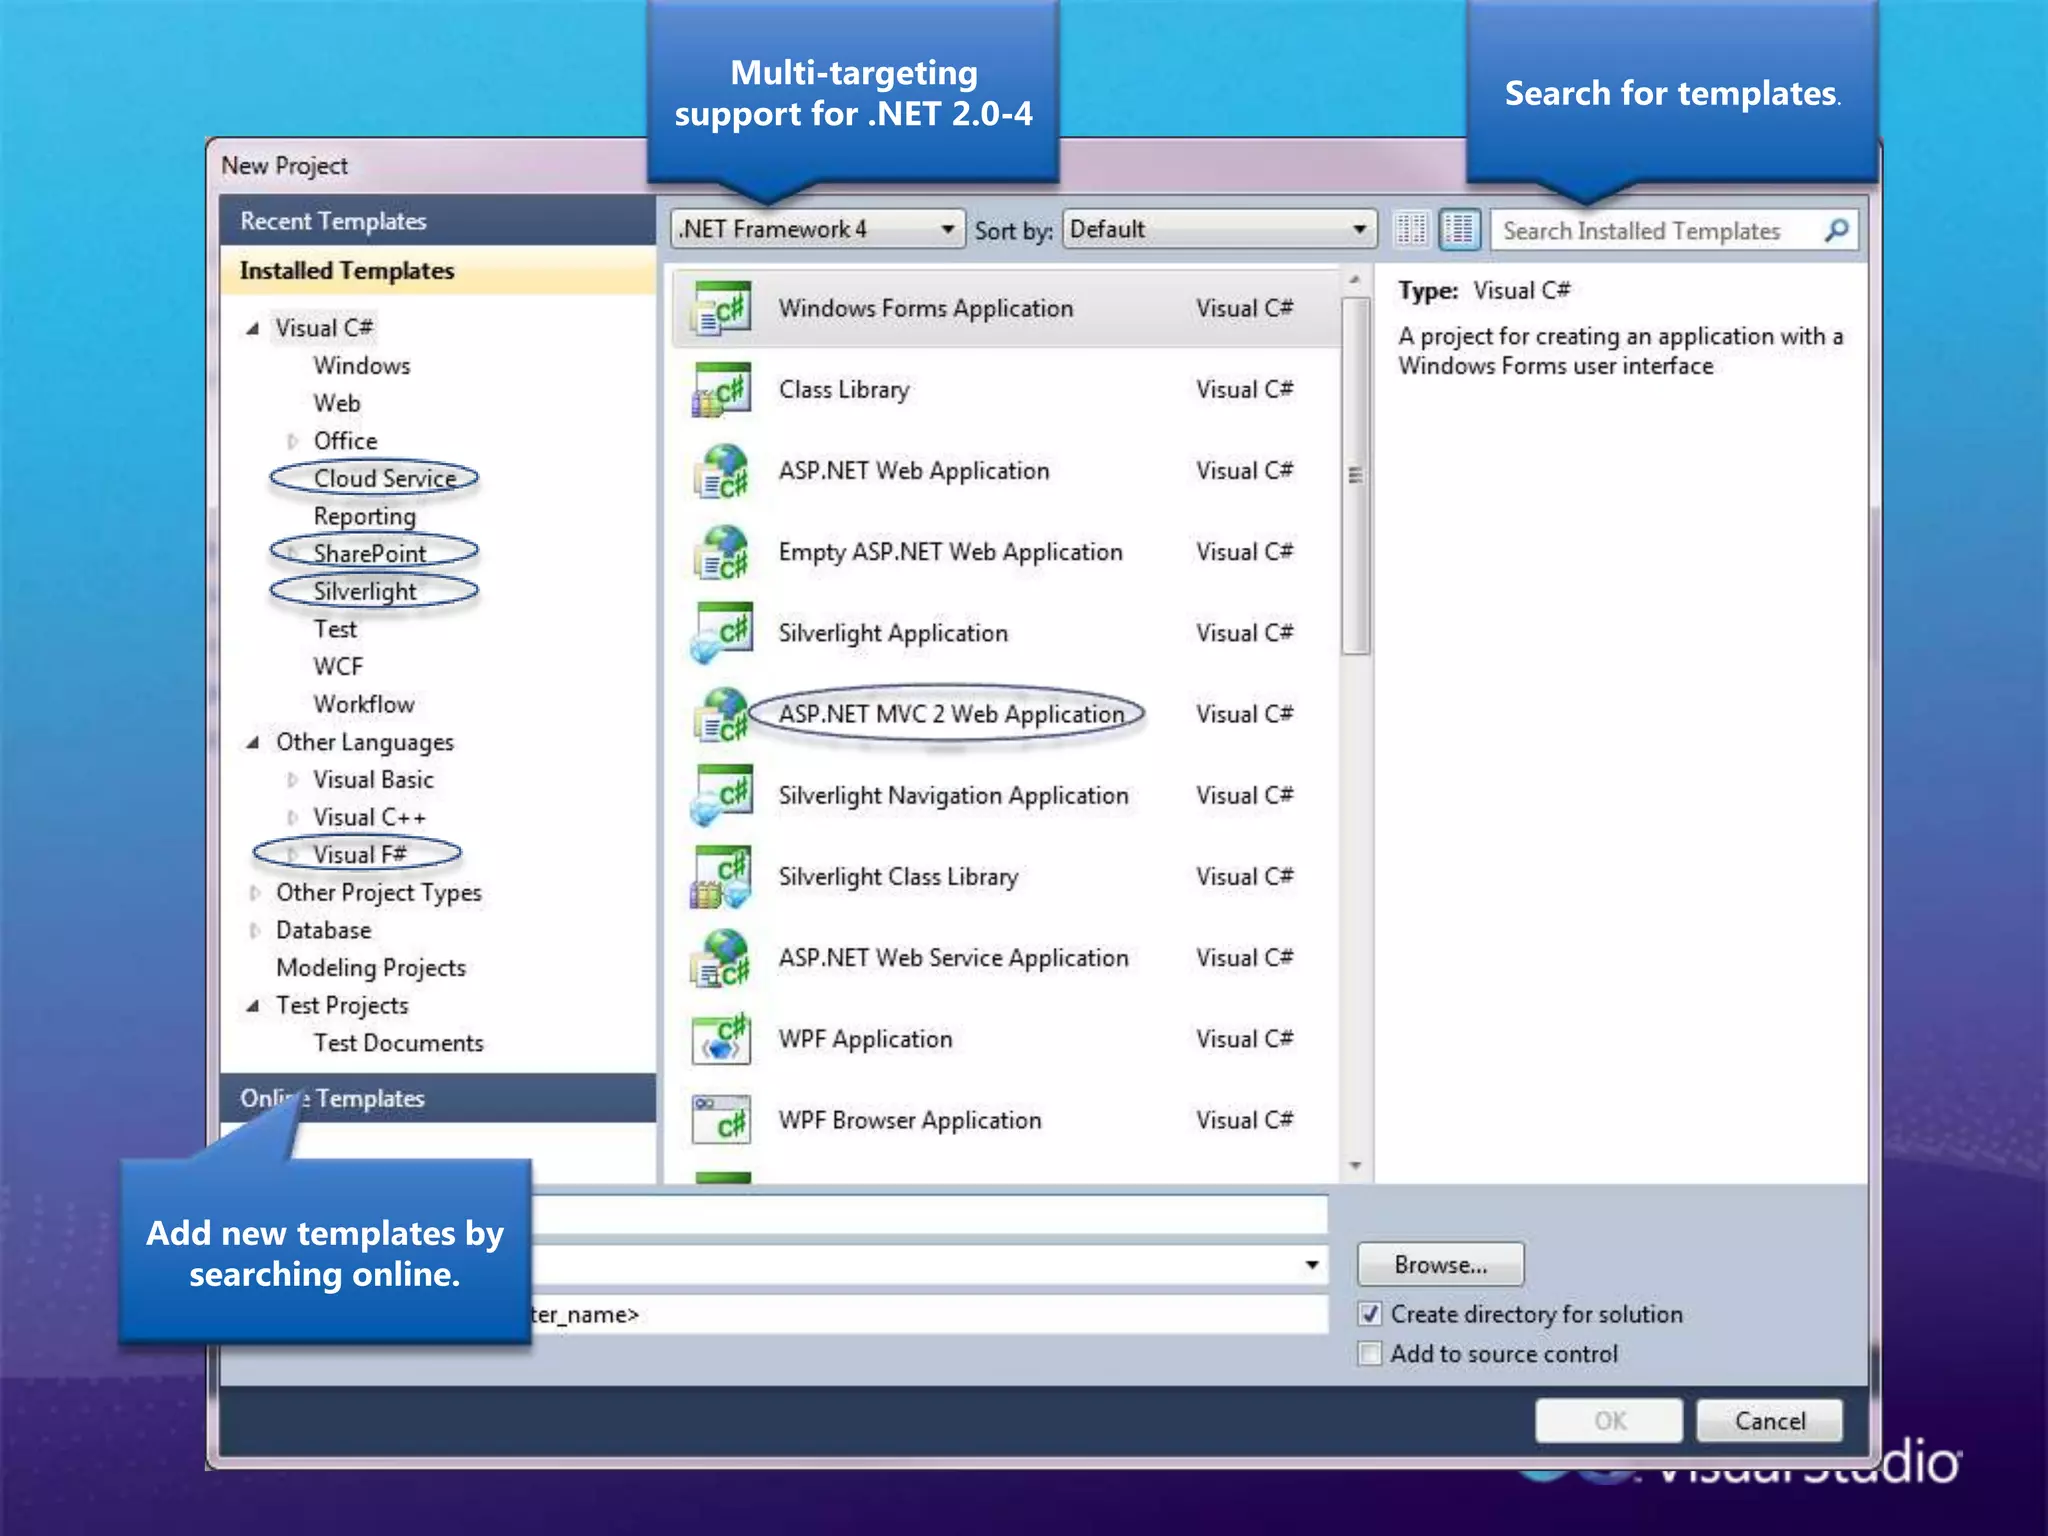The height and width of the screenshot is (1536, 2048).
Task: Select the Visual F# language node
Action: [x=360, y=855]
